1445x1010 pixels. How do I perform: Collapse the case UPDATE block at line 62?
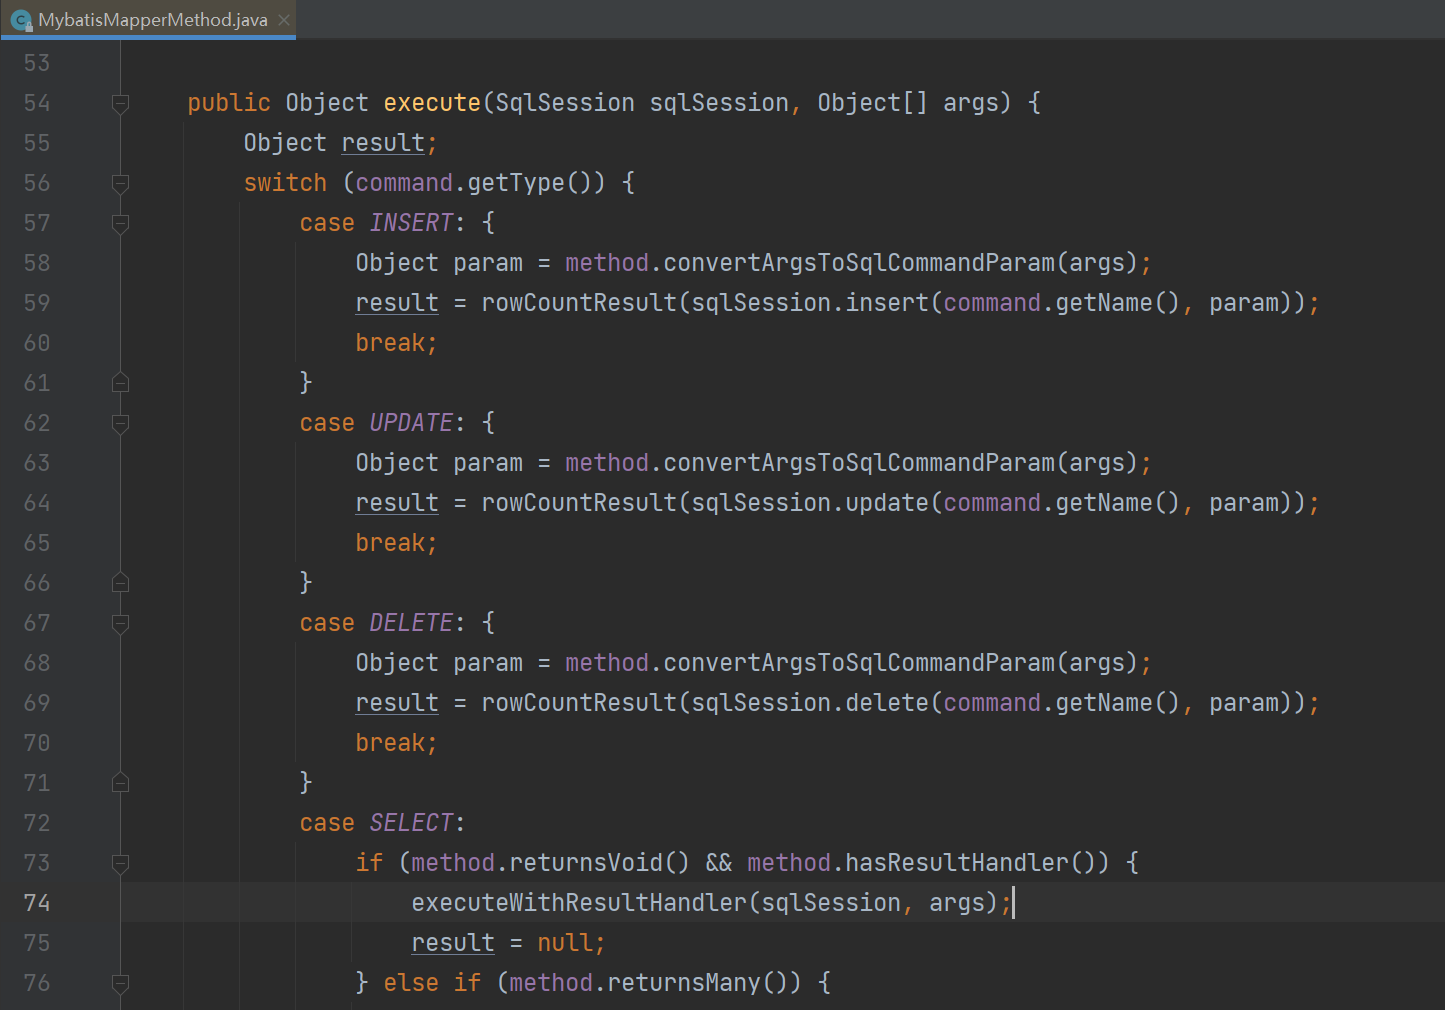coord(120,423)
